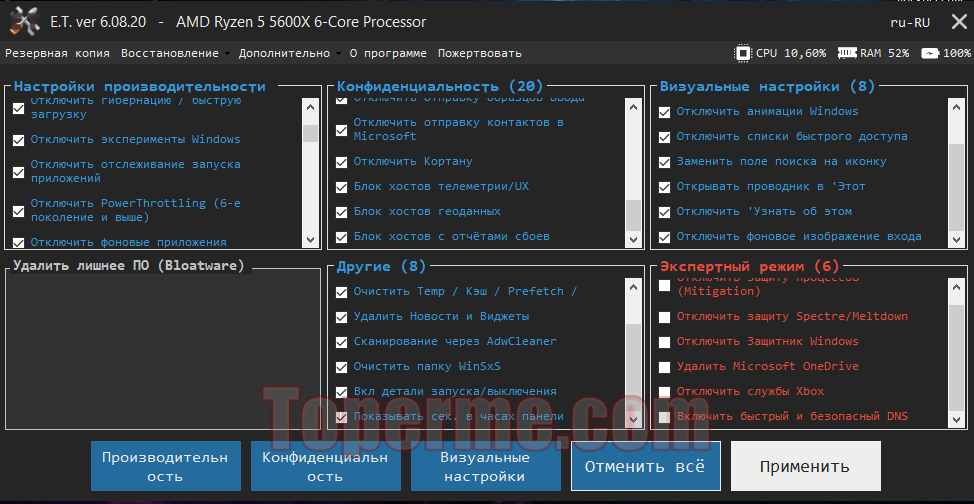Click the Отменить всё button

pyautogui.click(x=645, y=466)
